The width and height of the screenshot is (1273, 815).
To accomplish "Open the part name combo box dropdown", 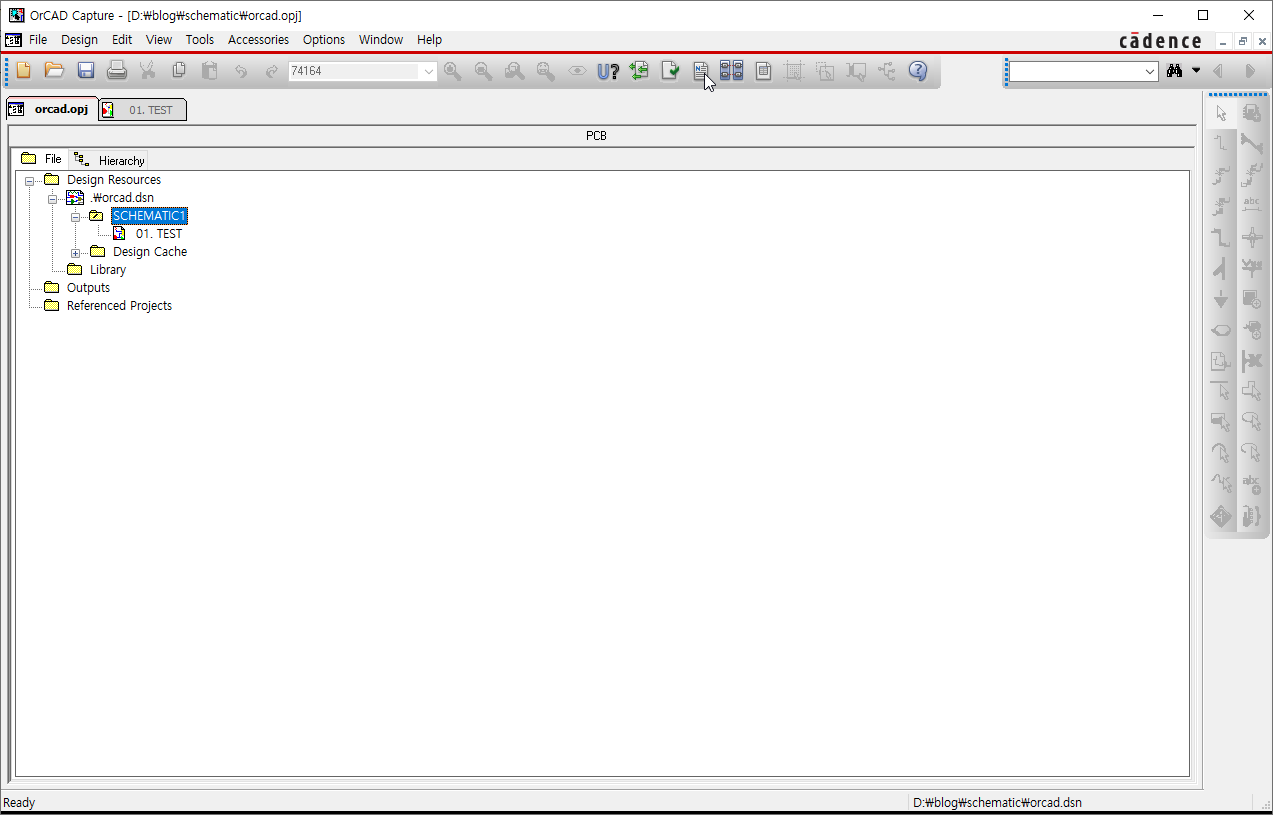I will (x=428, y=70).
